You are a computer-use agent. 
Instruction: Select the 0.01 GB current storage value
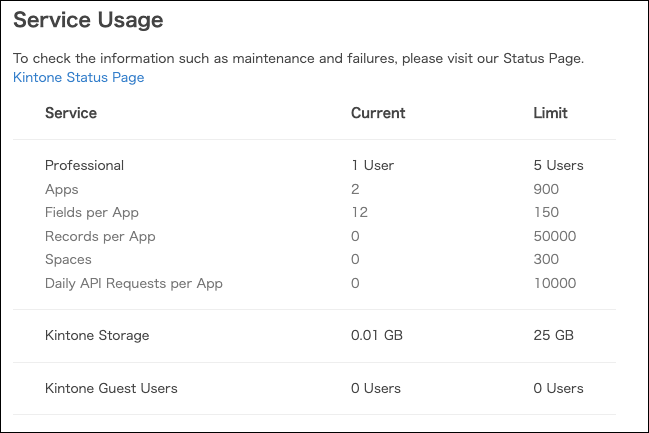coord(378,335)
